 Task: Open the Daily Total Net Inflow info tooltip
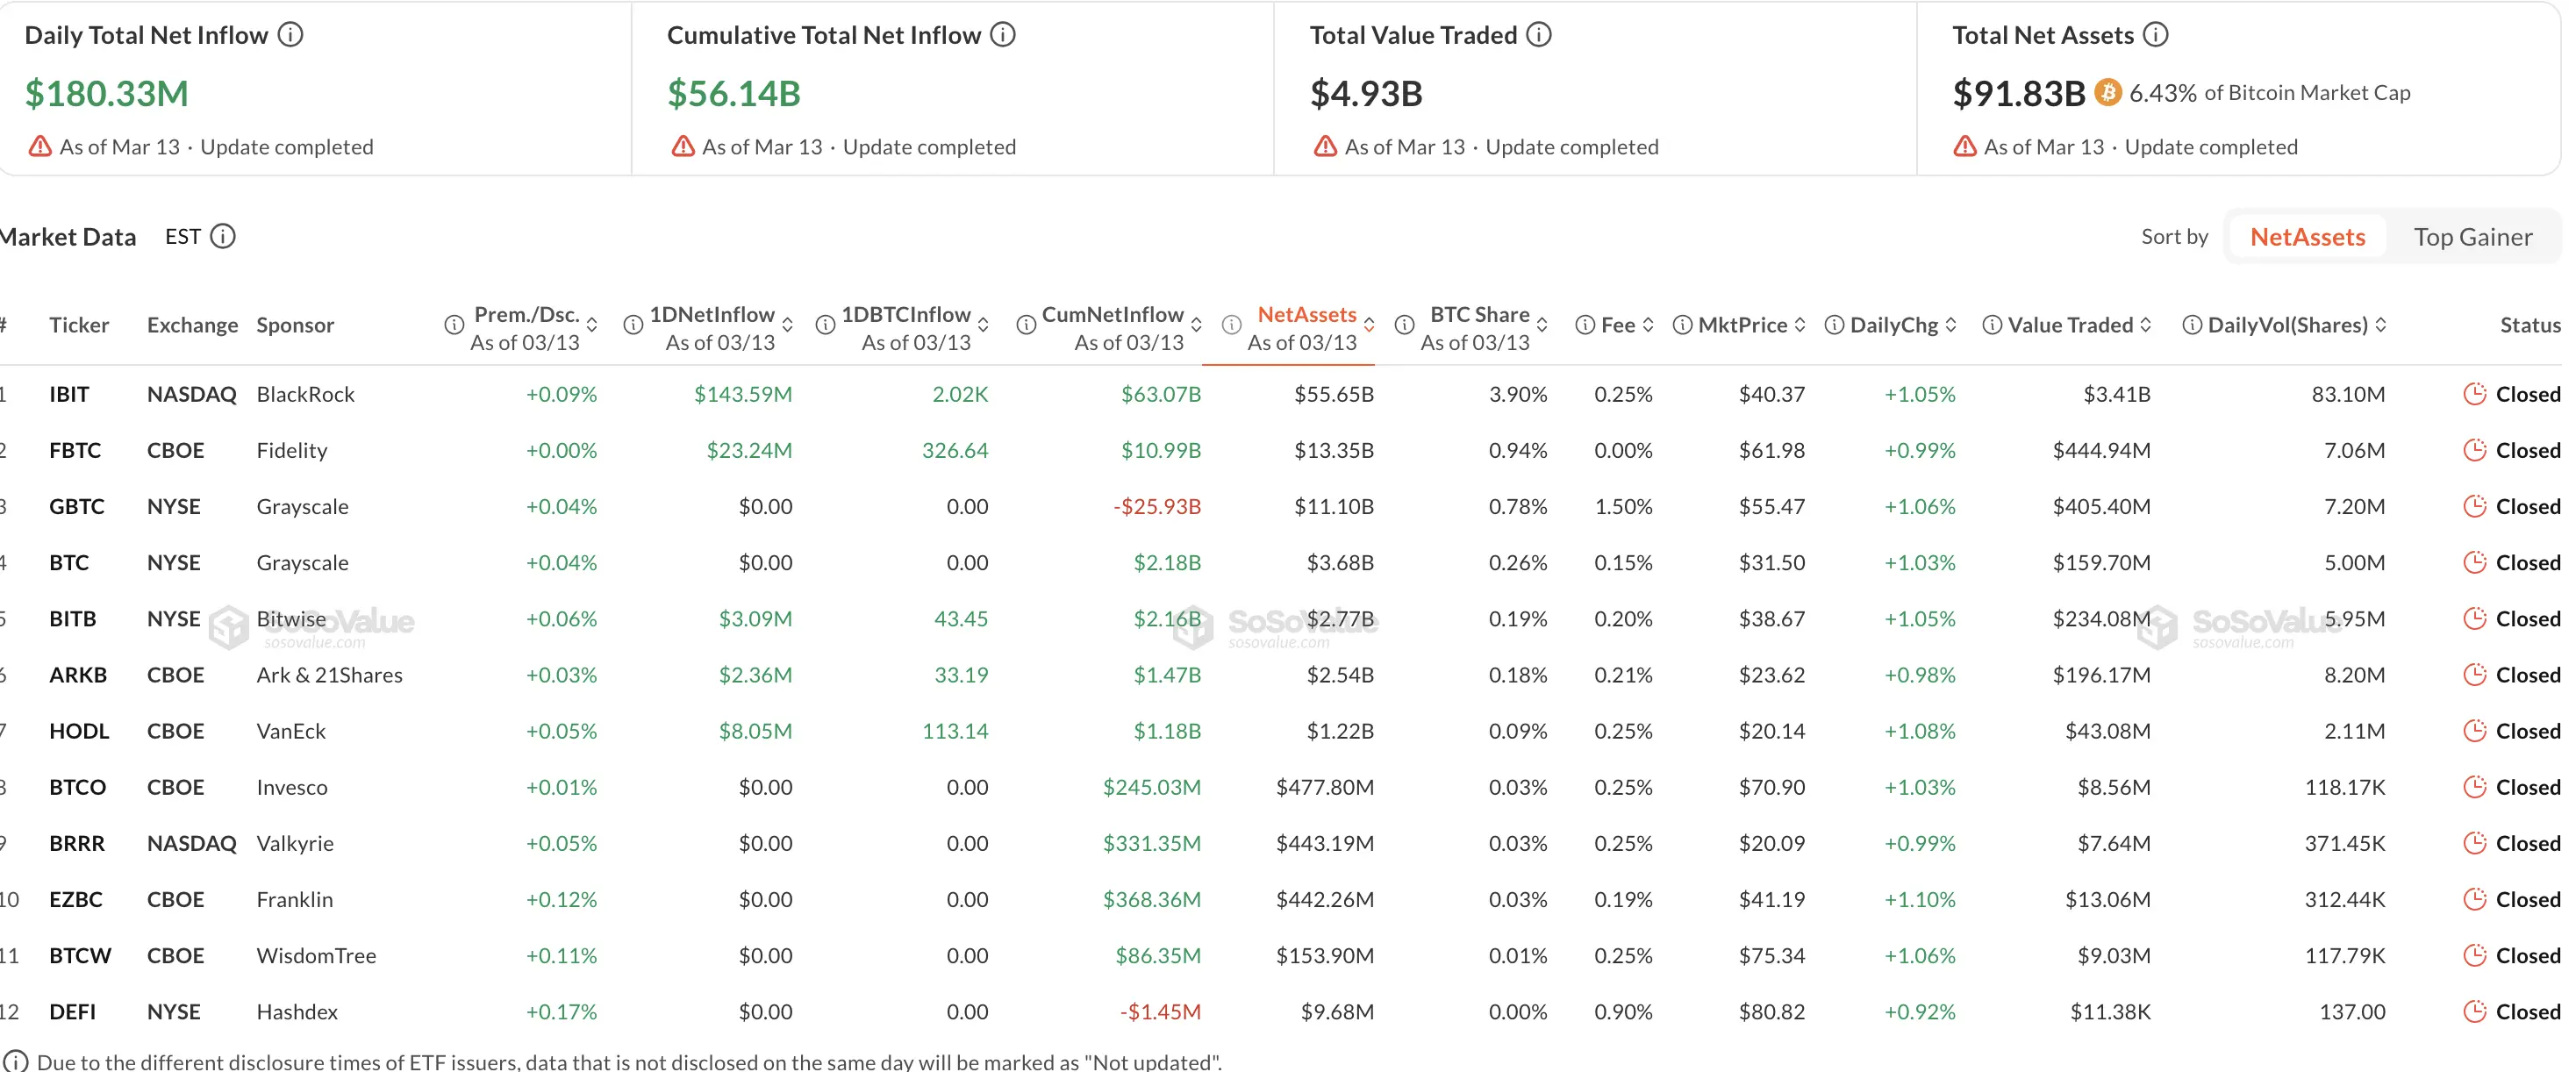291,33
